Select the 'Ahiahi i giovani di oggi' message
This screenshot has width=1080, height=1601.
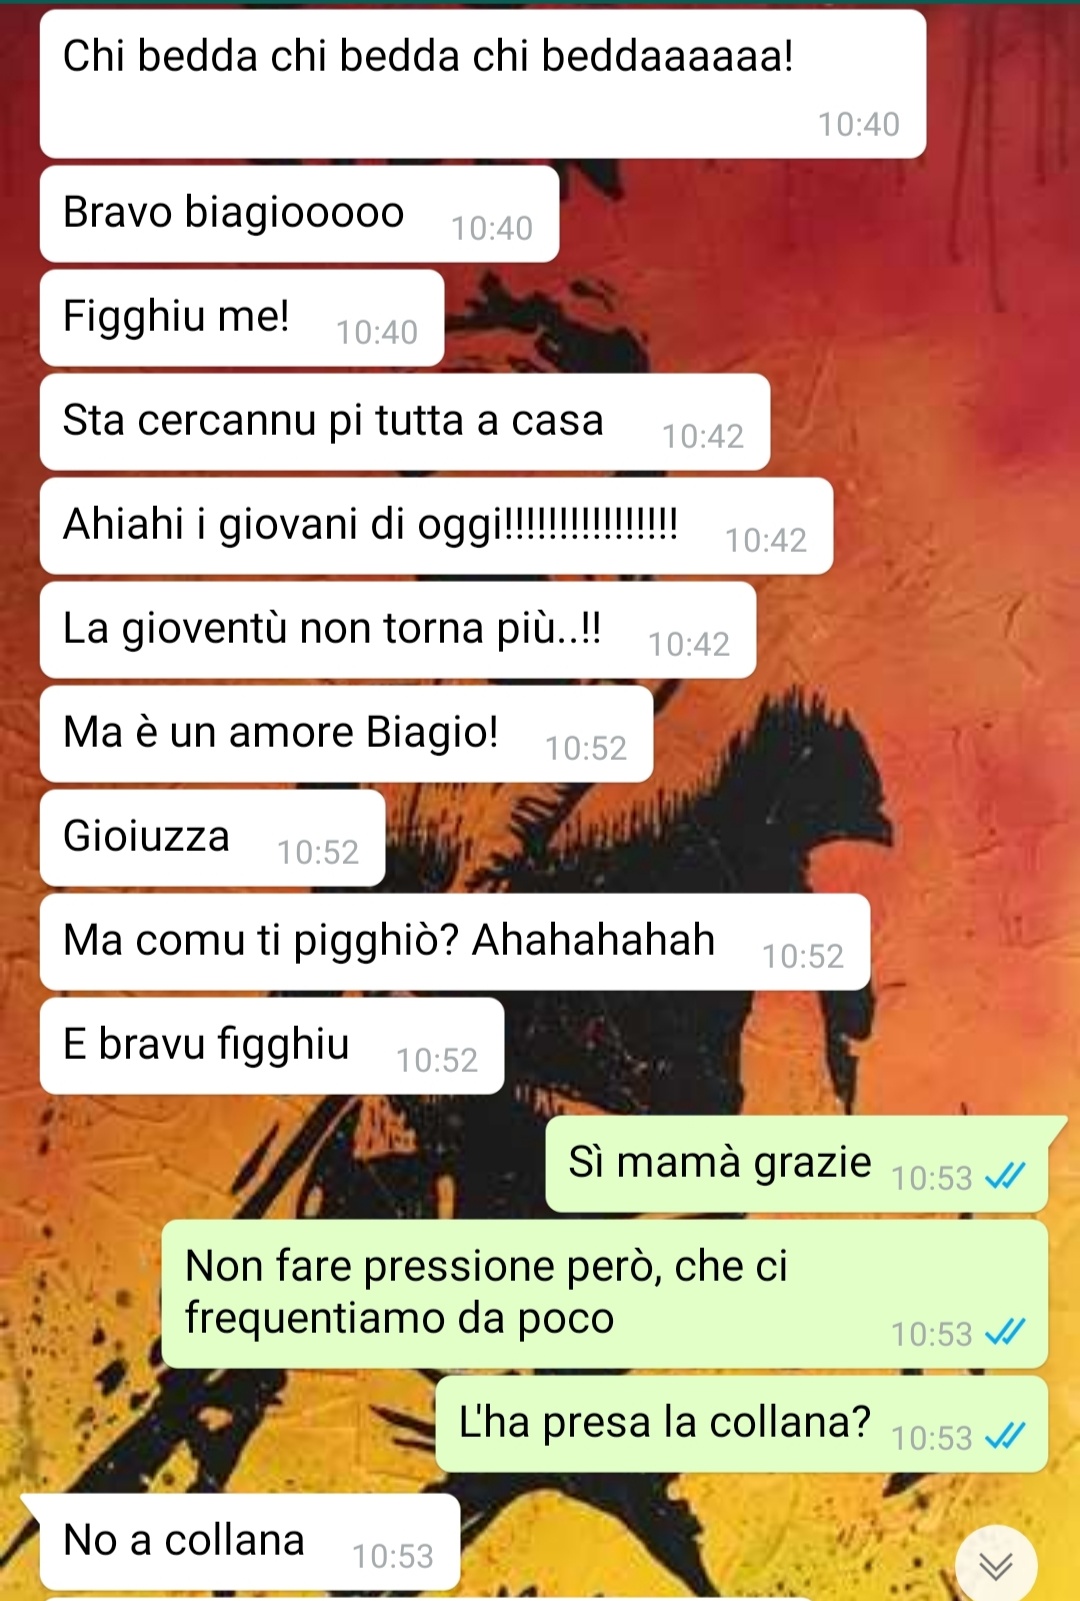tap(436, 526)
